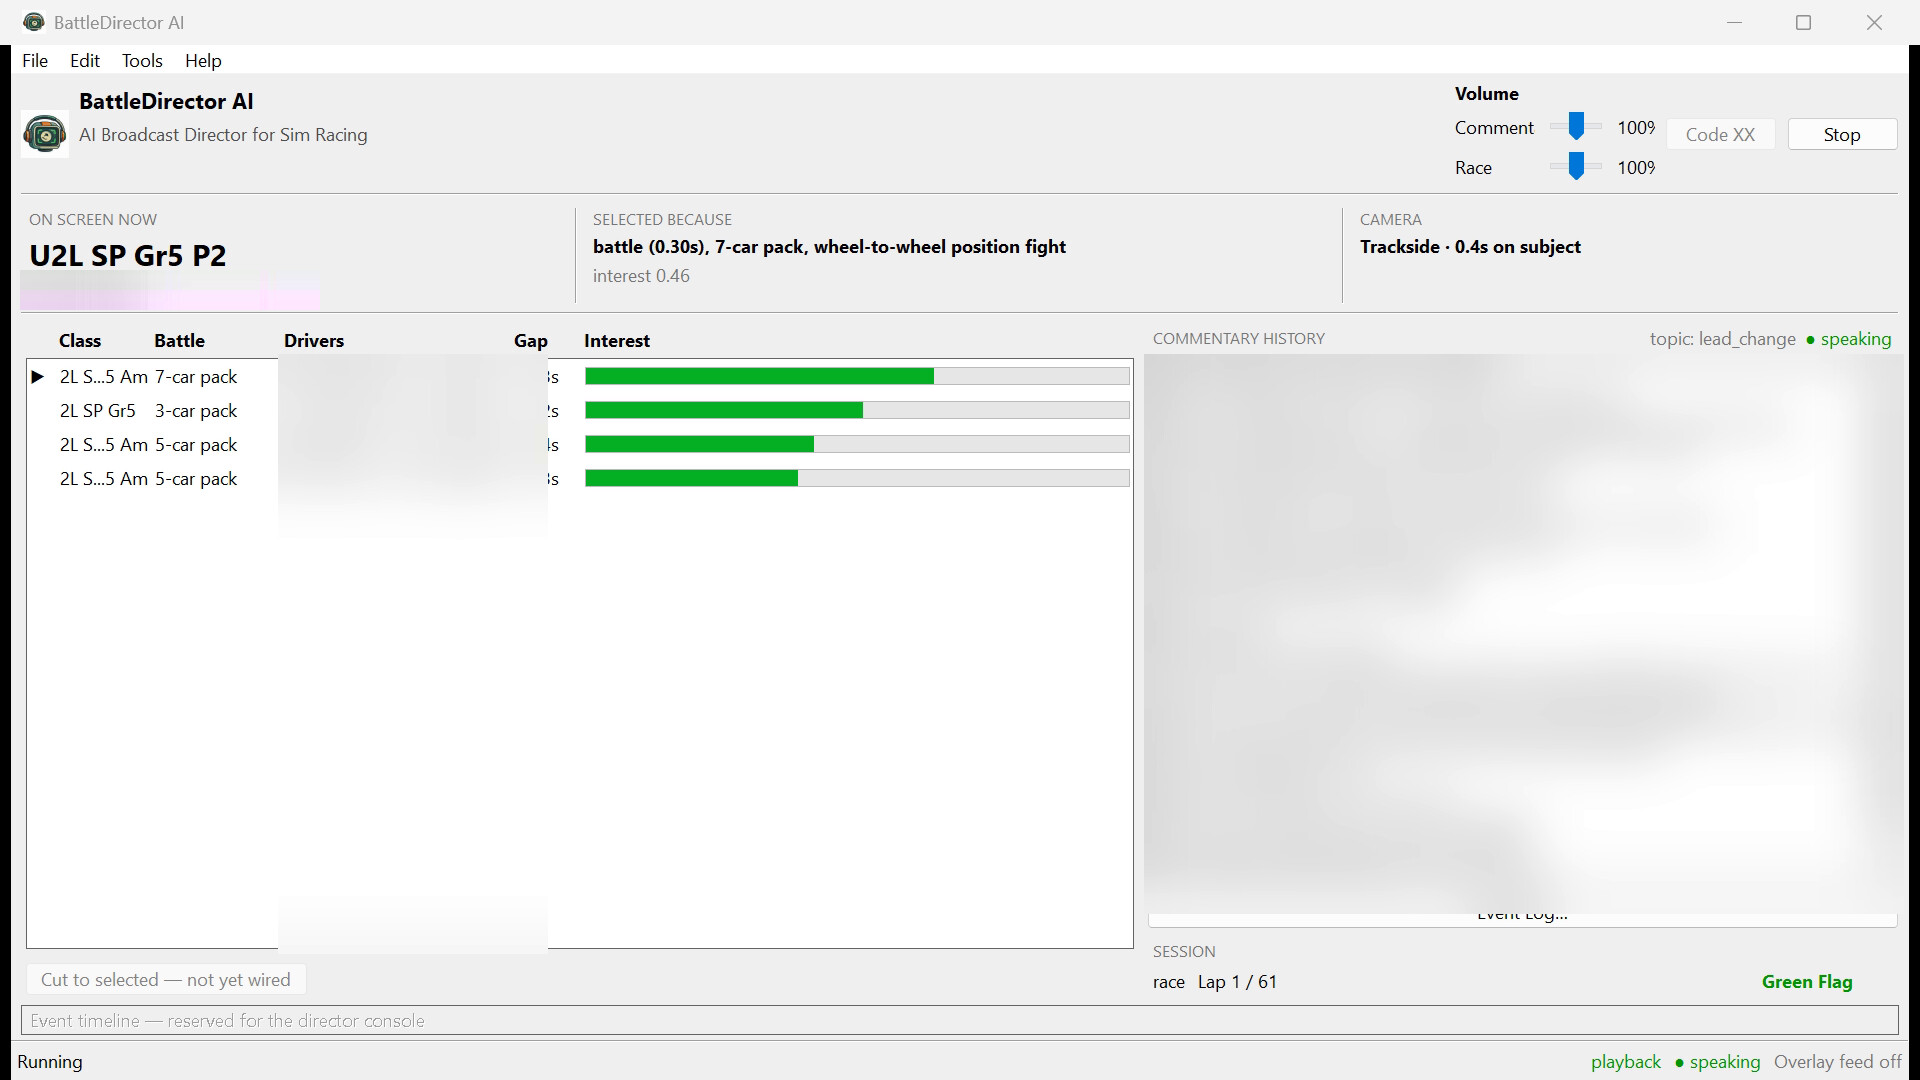
Task: Click 'Trackside · 0.4s on subject' camera text
Action: (1470, 247)
